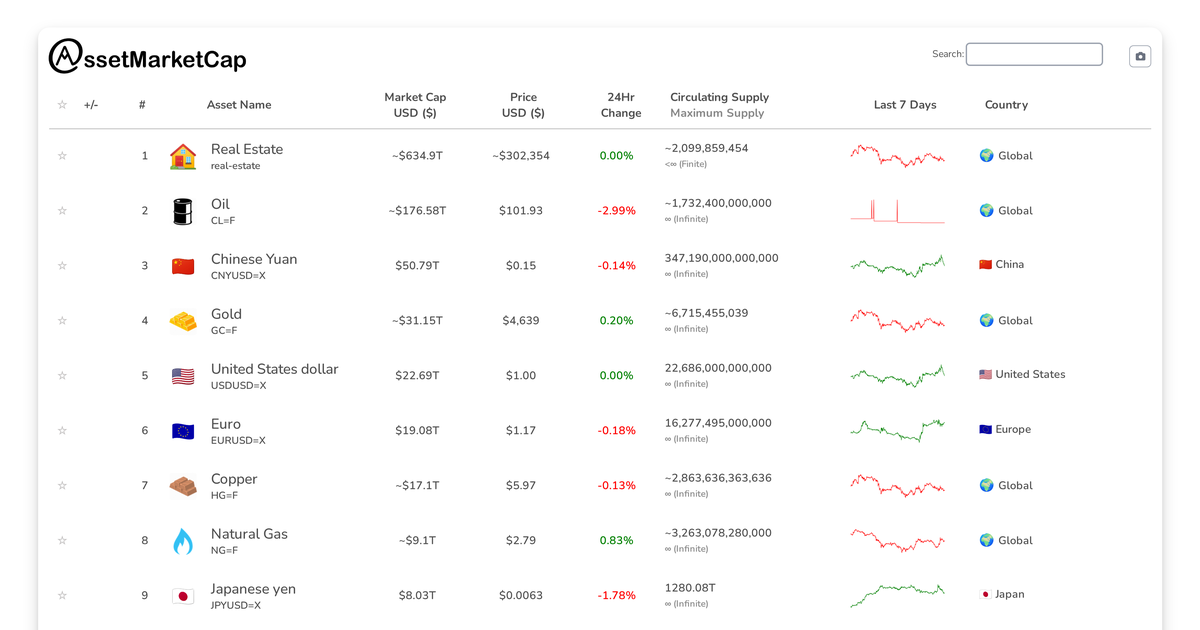Favorite Oil with its star
The image size is (1200, 630).
tap(62, 211)
